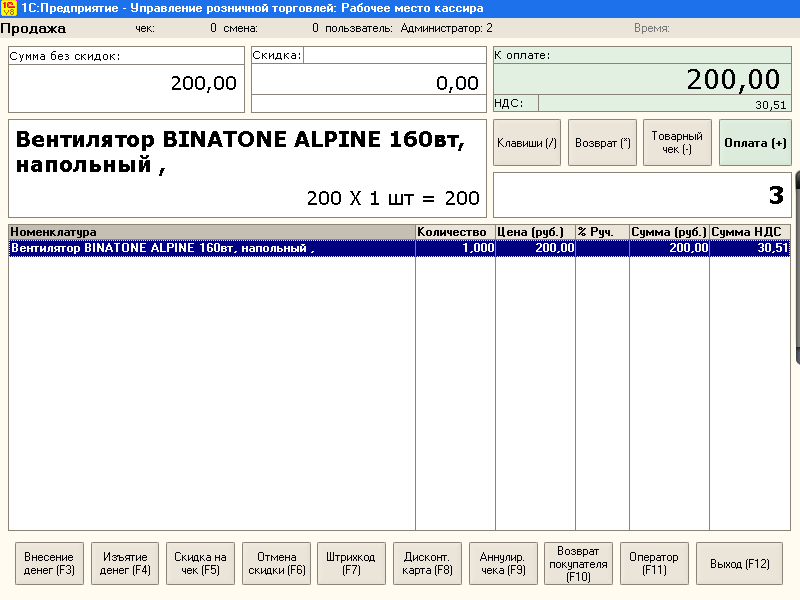Click the % Руч. column header

[603, 232]
